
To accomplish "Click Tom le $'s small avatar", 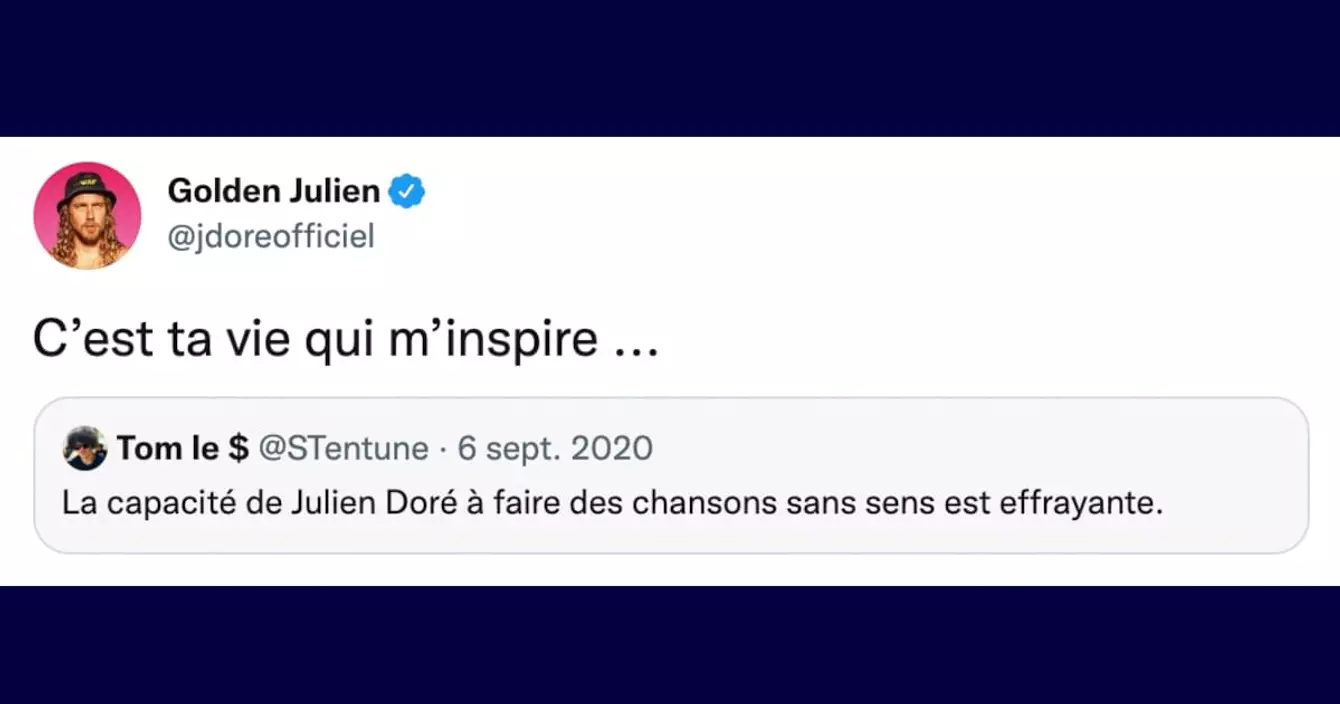I will pos(85,448).
